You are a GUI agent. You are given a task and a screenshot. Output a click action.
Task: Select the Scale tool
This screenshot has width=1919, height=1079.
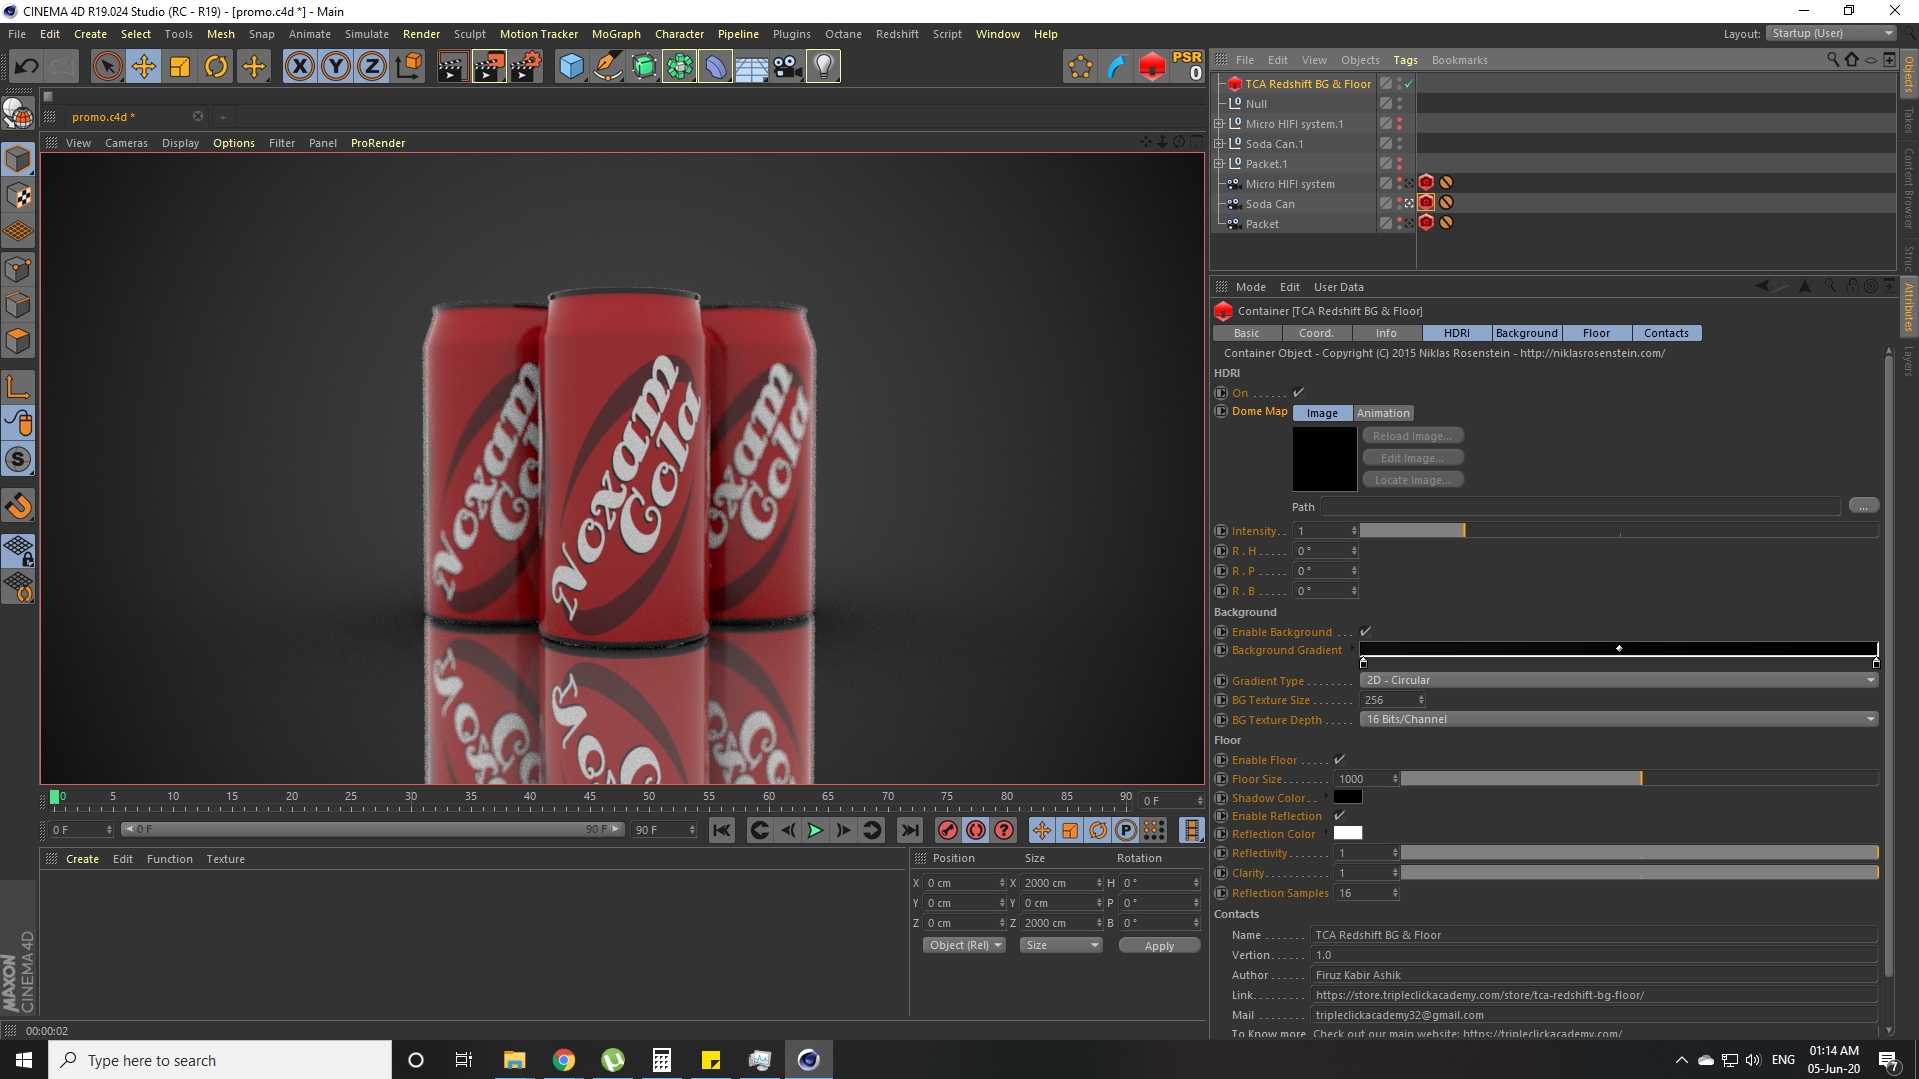pos(180,66)
